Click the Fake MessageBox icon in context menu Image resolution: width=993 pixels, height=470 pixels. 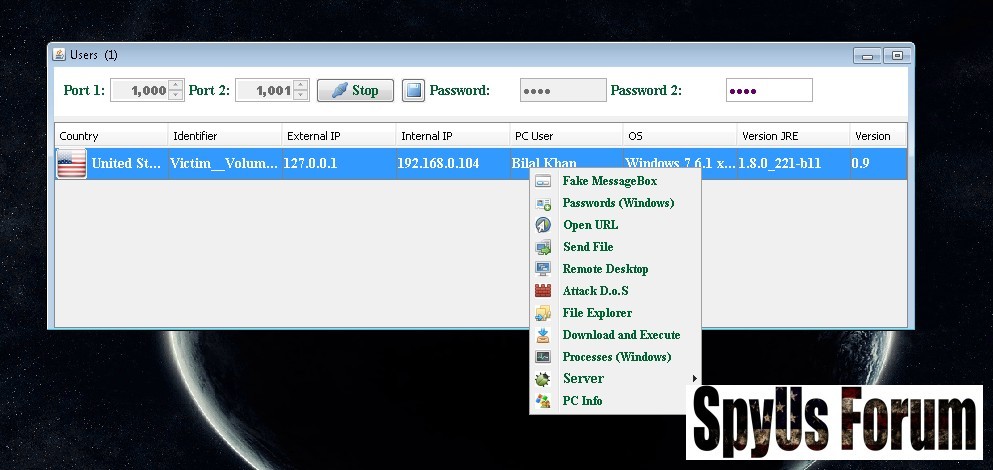(543, 181)
